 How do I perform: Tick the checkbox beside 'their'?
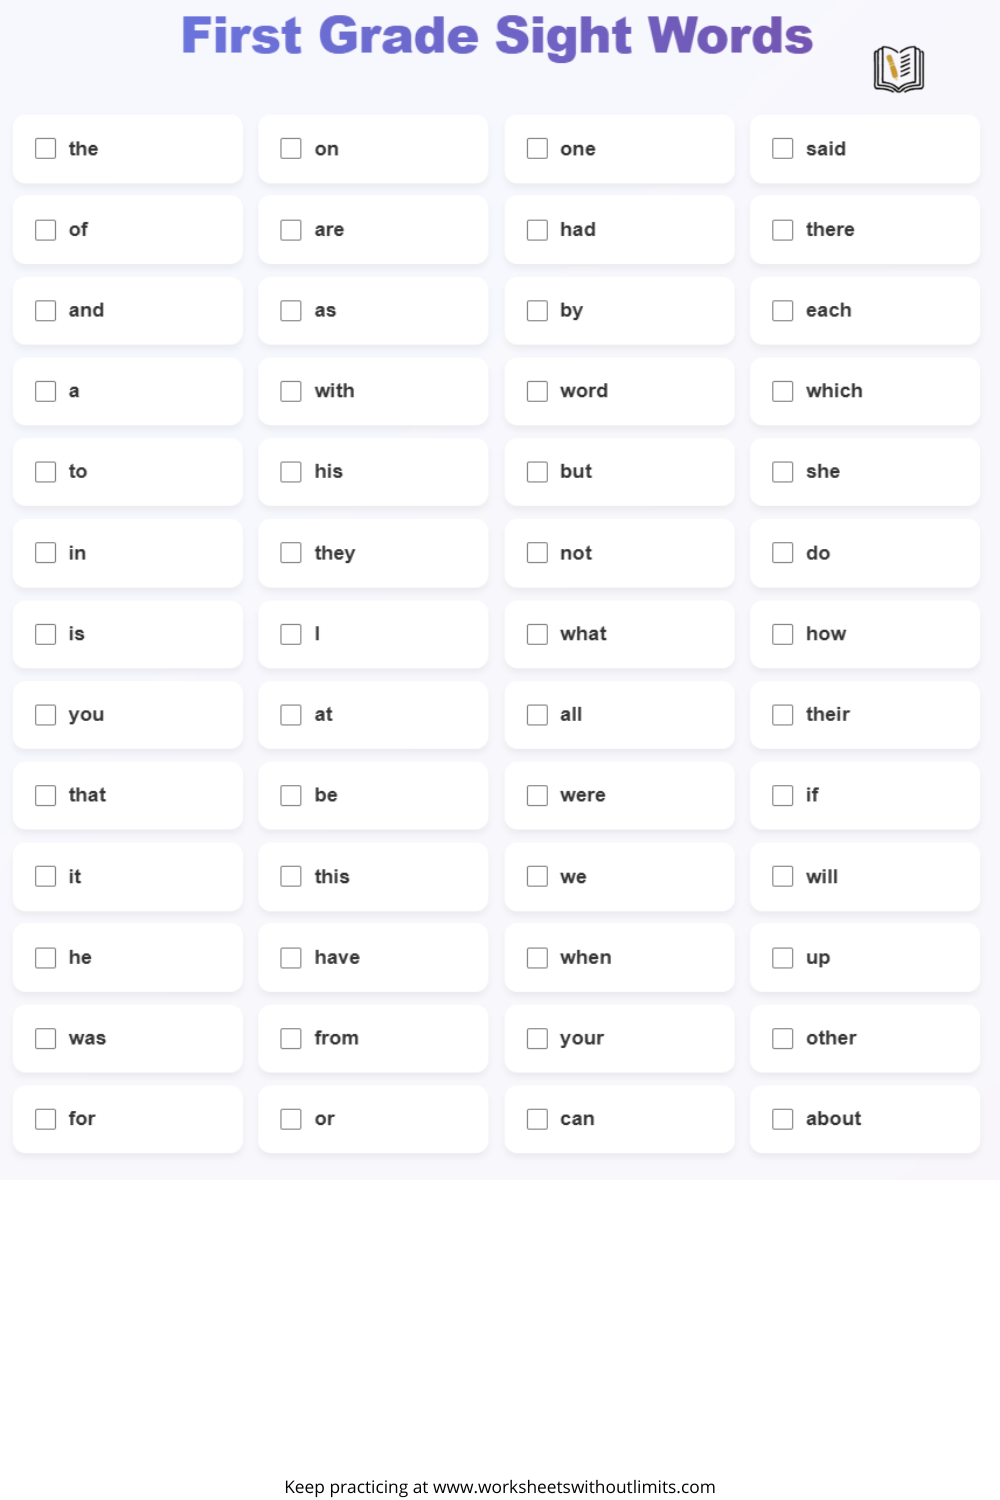coord(783,714)
